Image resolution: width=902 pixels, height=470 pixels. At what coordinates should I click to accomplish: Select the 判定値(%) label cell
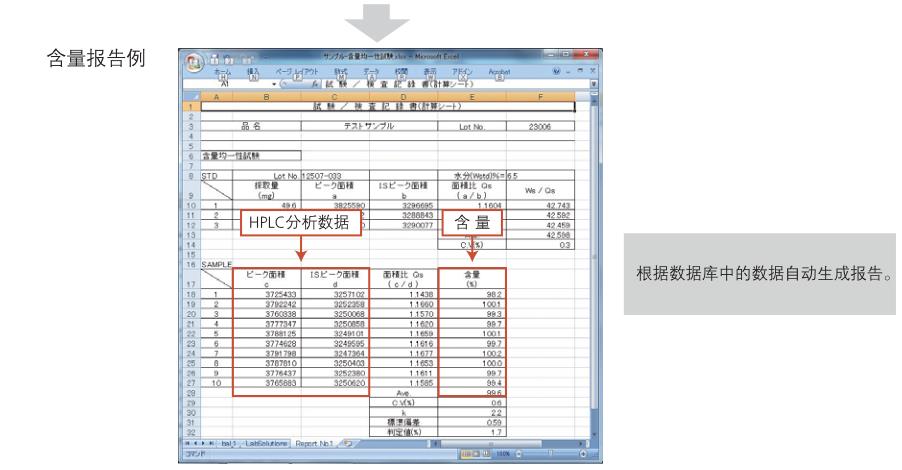[x=403, y=432]
